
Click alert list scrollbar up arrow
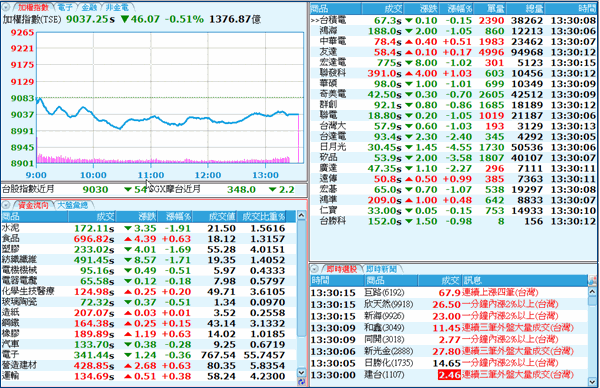[592, 292]
